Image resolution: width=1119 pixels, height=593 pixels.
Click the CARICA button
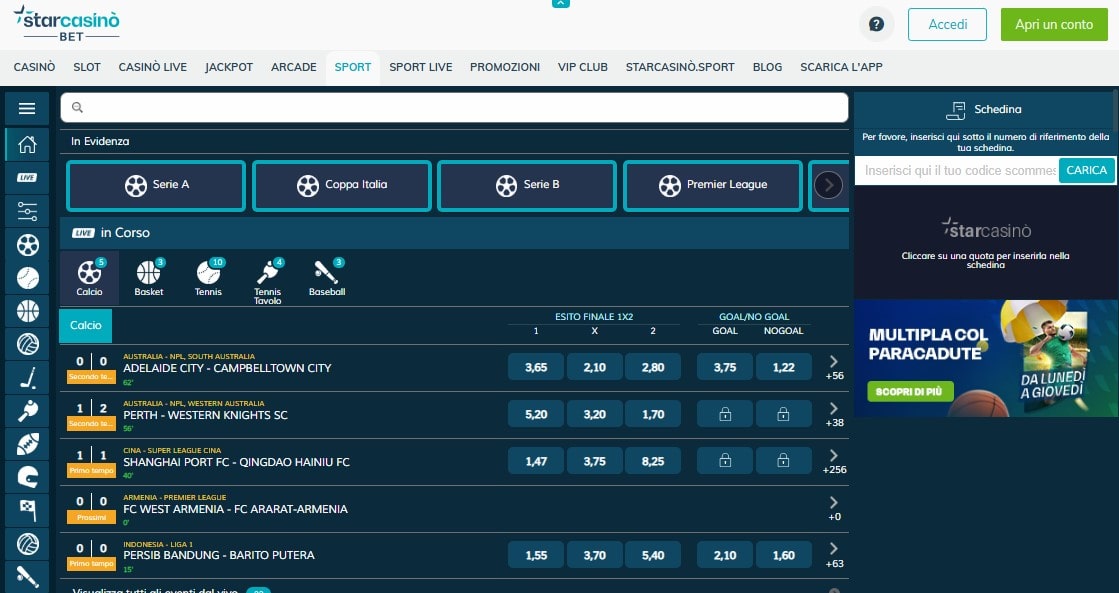pyautogui.click(x=1086, y=171)
